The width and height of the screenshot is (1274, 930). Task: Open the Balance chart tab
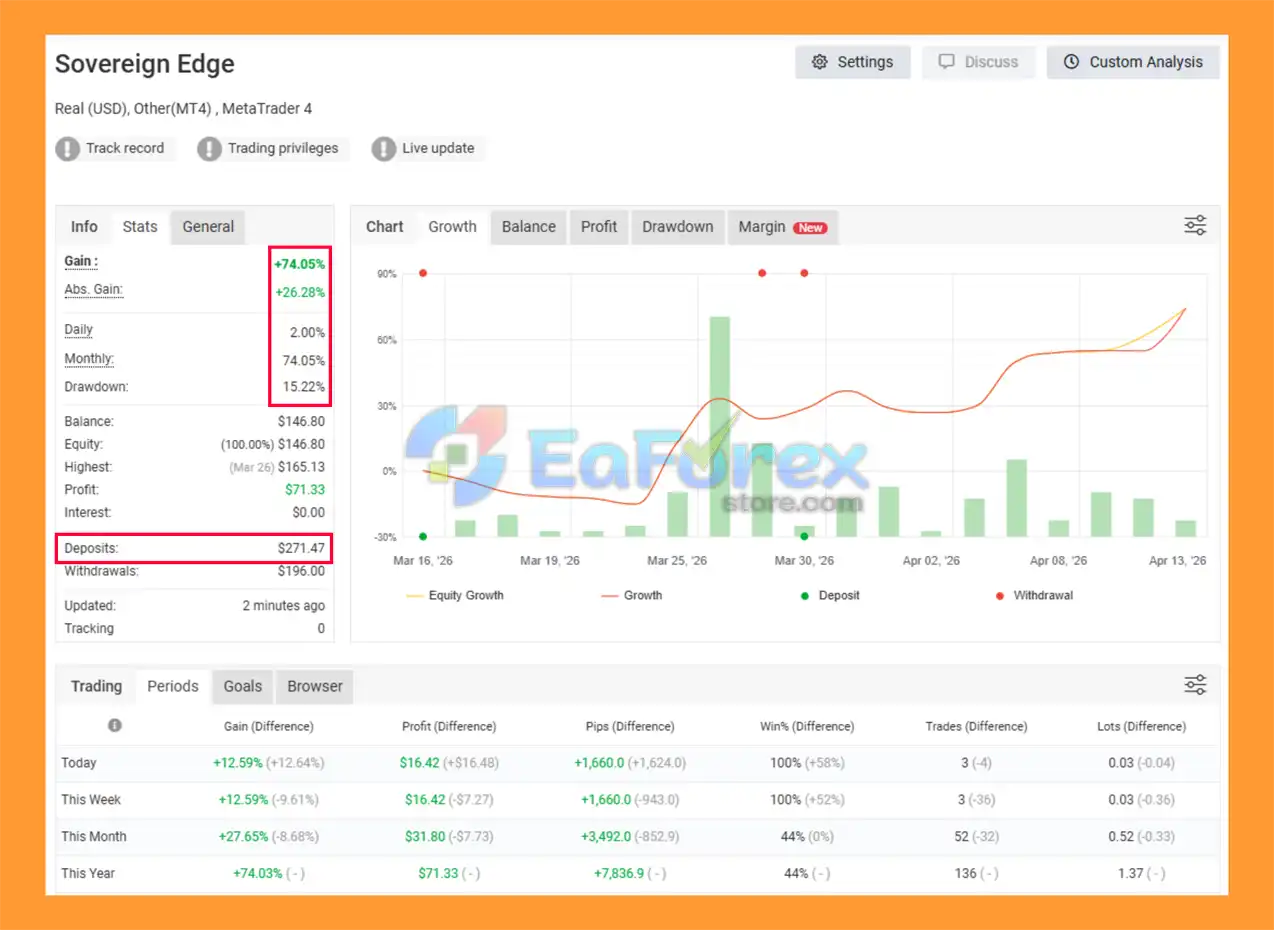528,227
